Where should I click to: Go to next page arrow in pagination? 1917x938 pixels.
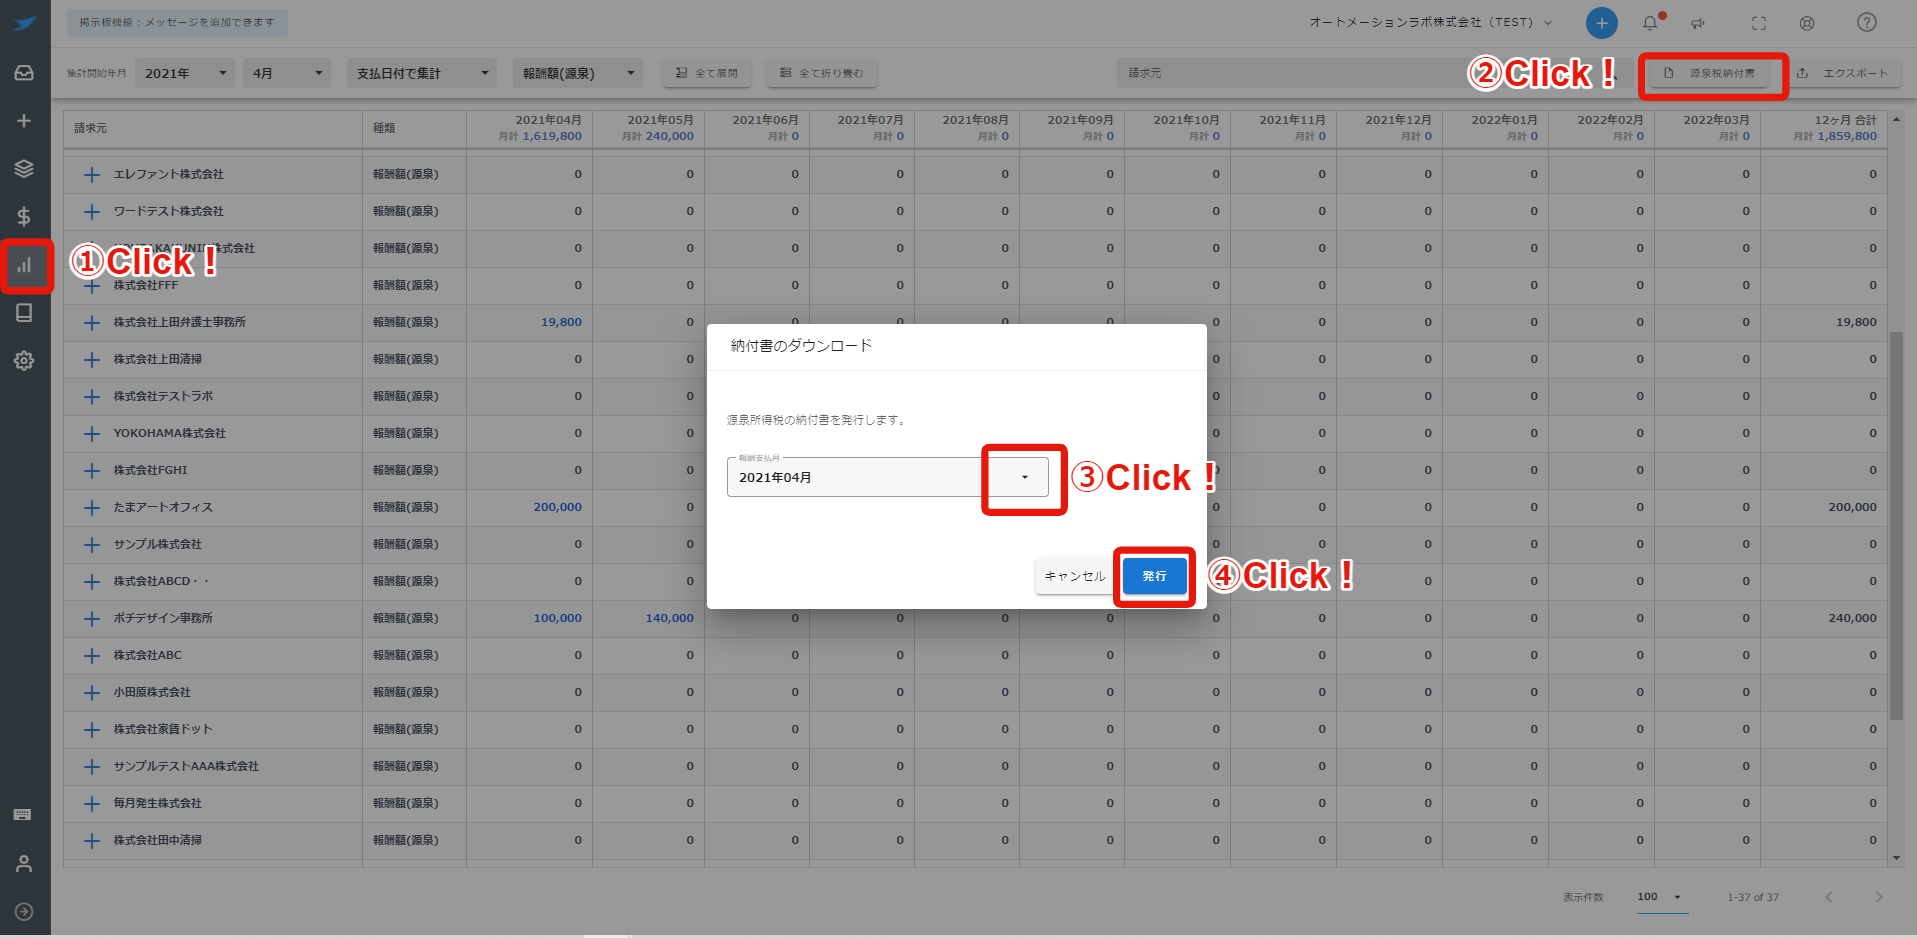click(x=1878, y=897)
